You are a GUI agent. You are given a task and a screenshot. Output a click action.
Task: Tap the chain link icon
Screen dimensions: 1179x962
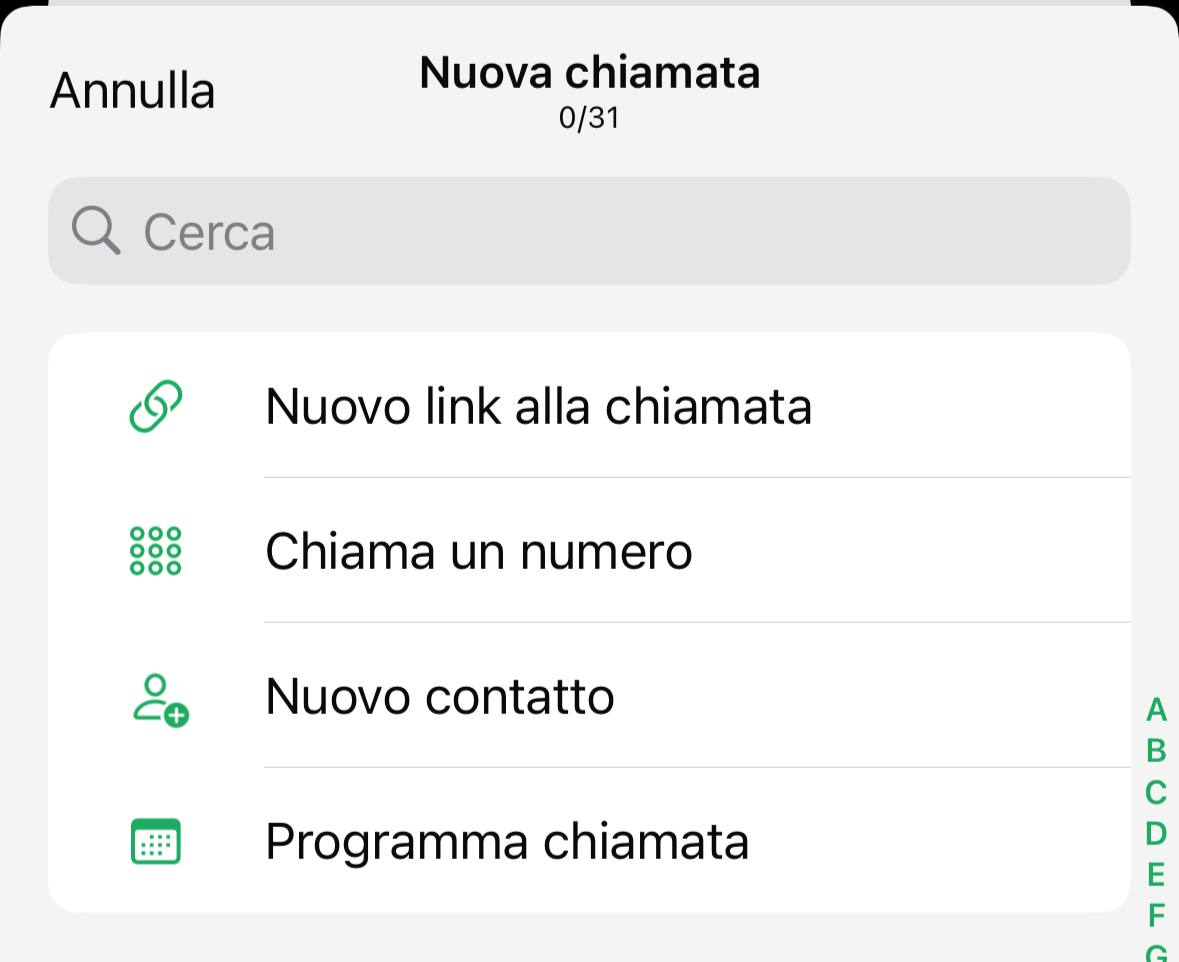pos(156,406)
